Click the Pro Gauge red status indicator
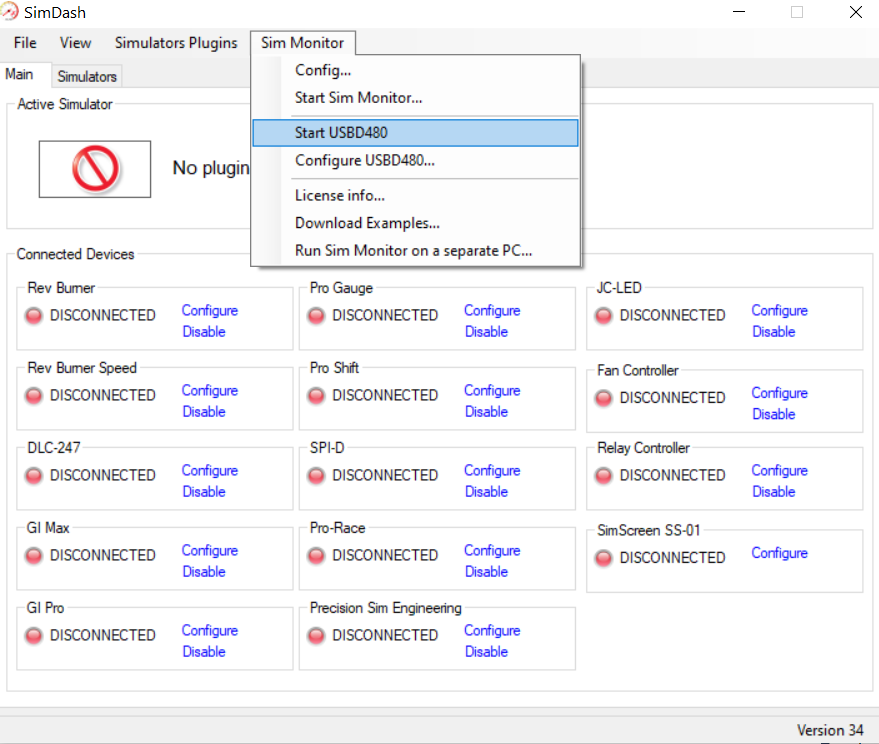The image size is (879, 744). [317, 316]
